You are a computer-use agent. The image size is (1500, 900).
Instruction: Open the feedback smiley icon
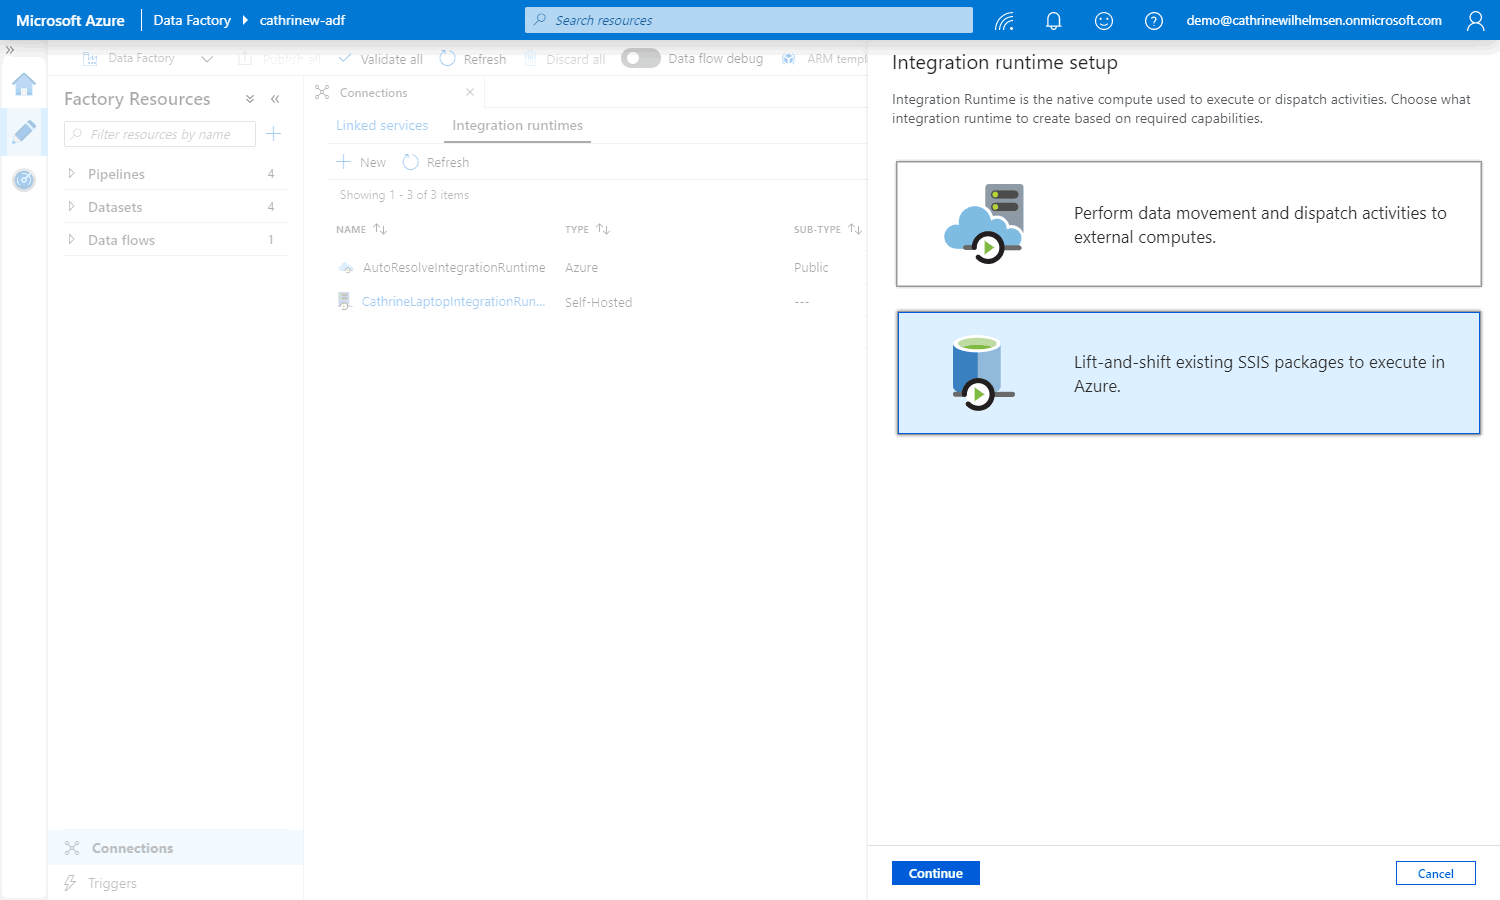tap(1104, 21)
